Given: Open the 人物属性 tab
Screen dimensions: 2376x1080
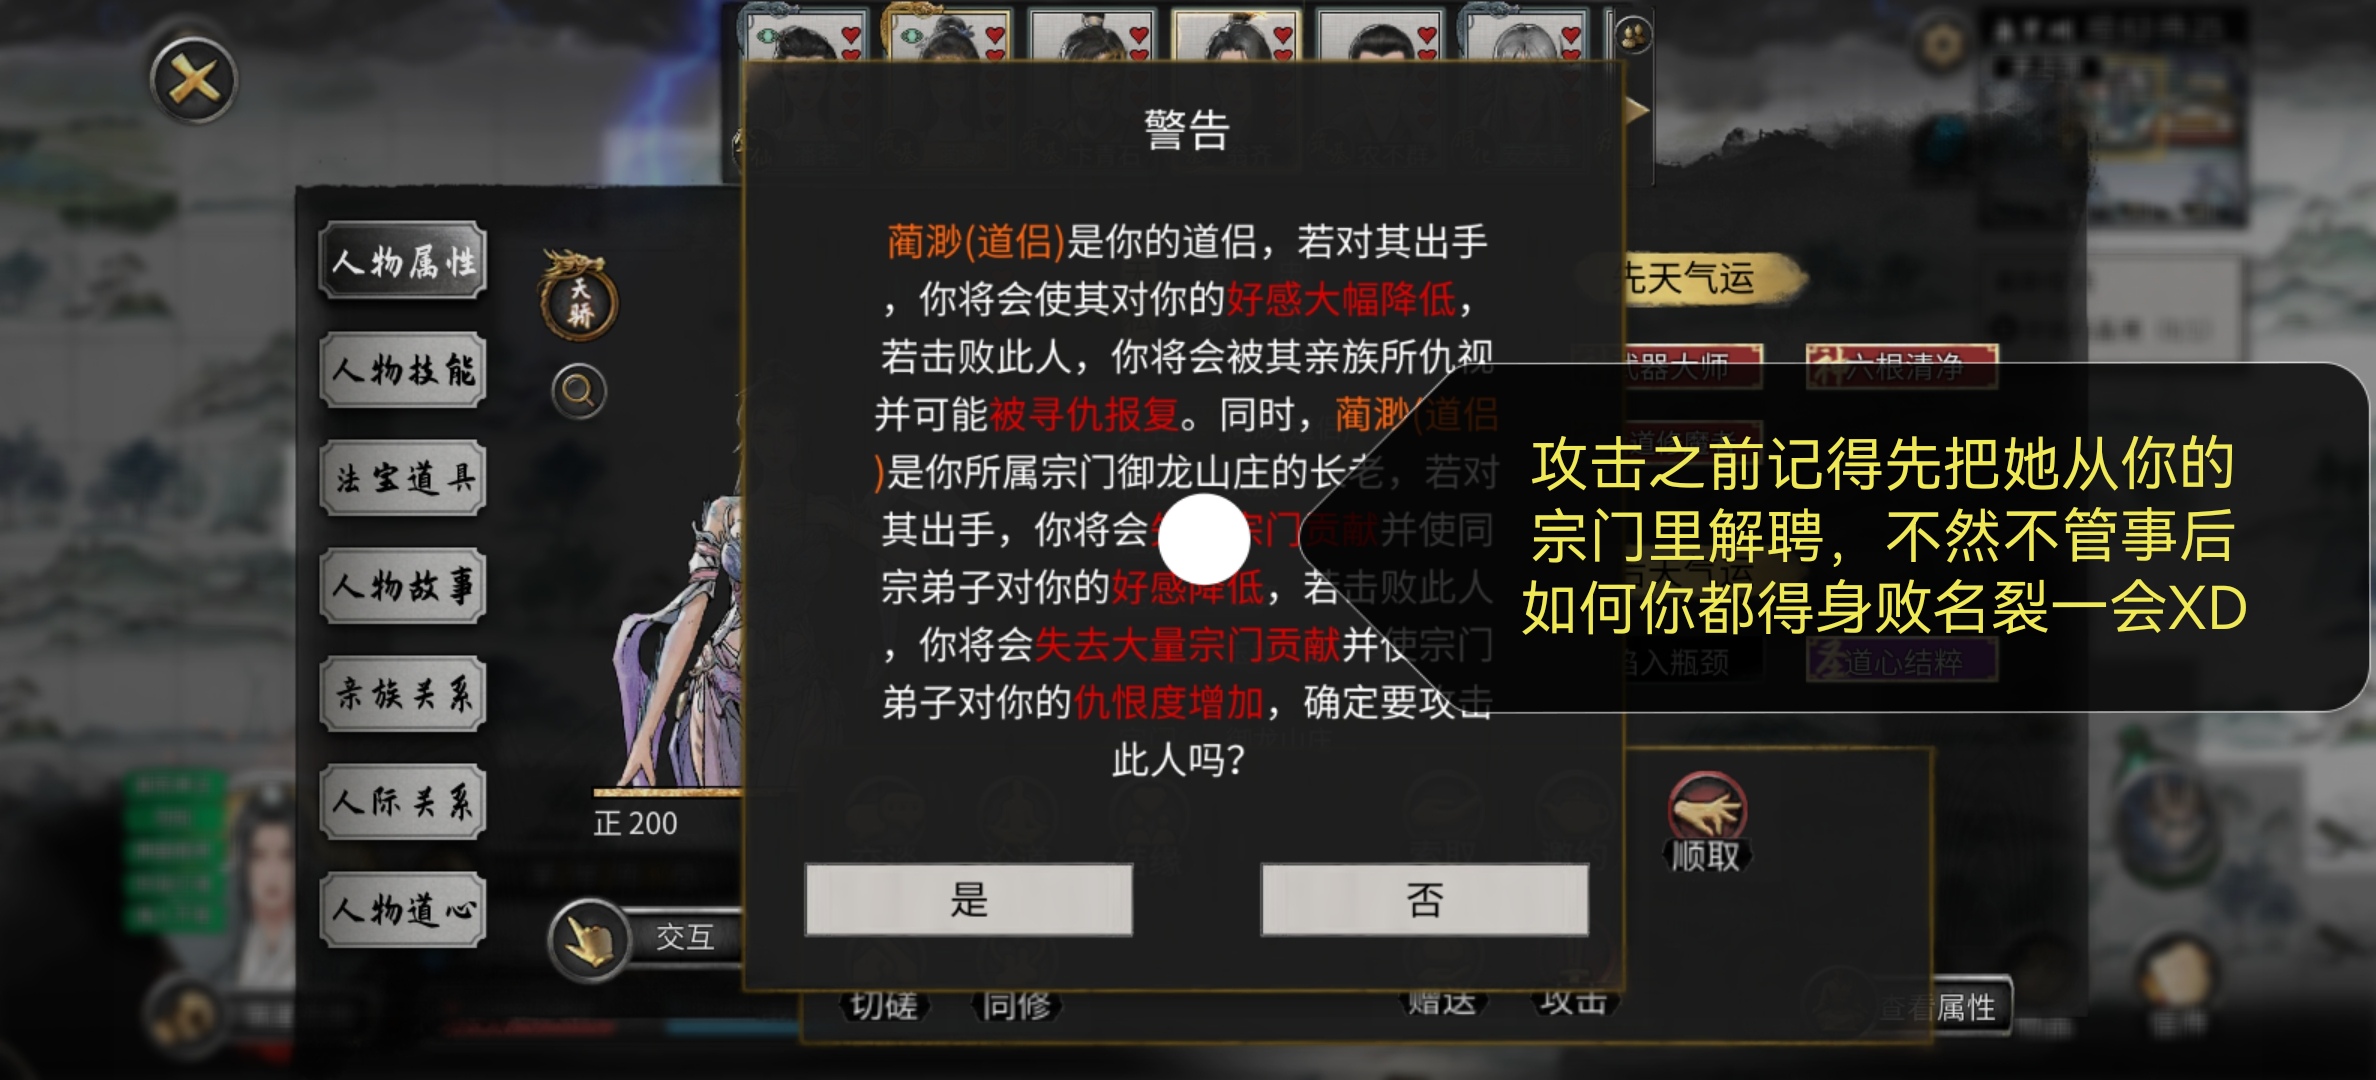Looking at the screenshot, I should 403,262.
